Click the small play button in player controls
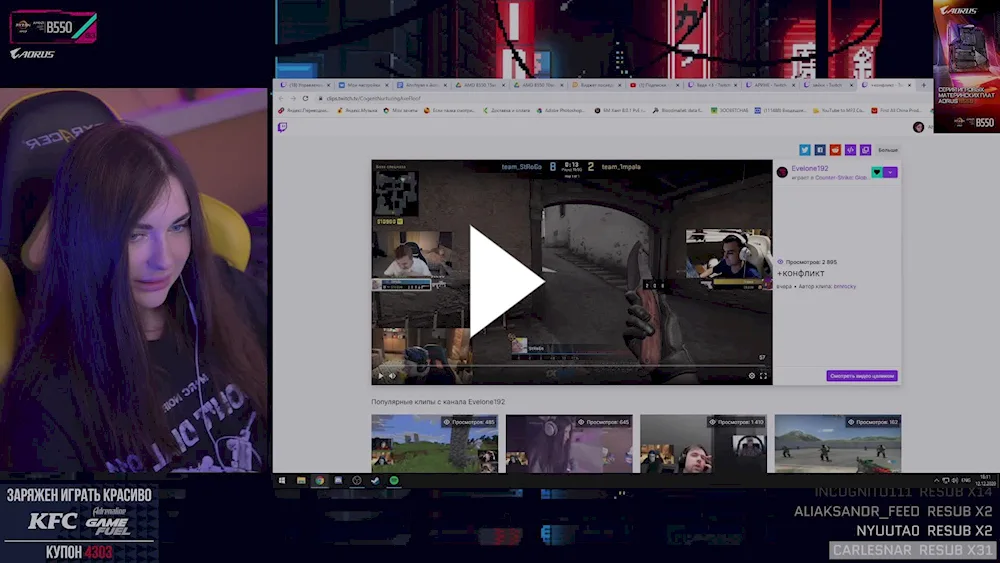The height and width of the screenshot is (563, 1000). pos(381,376)
